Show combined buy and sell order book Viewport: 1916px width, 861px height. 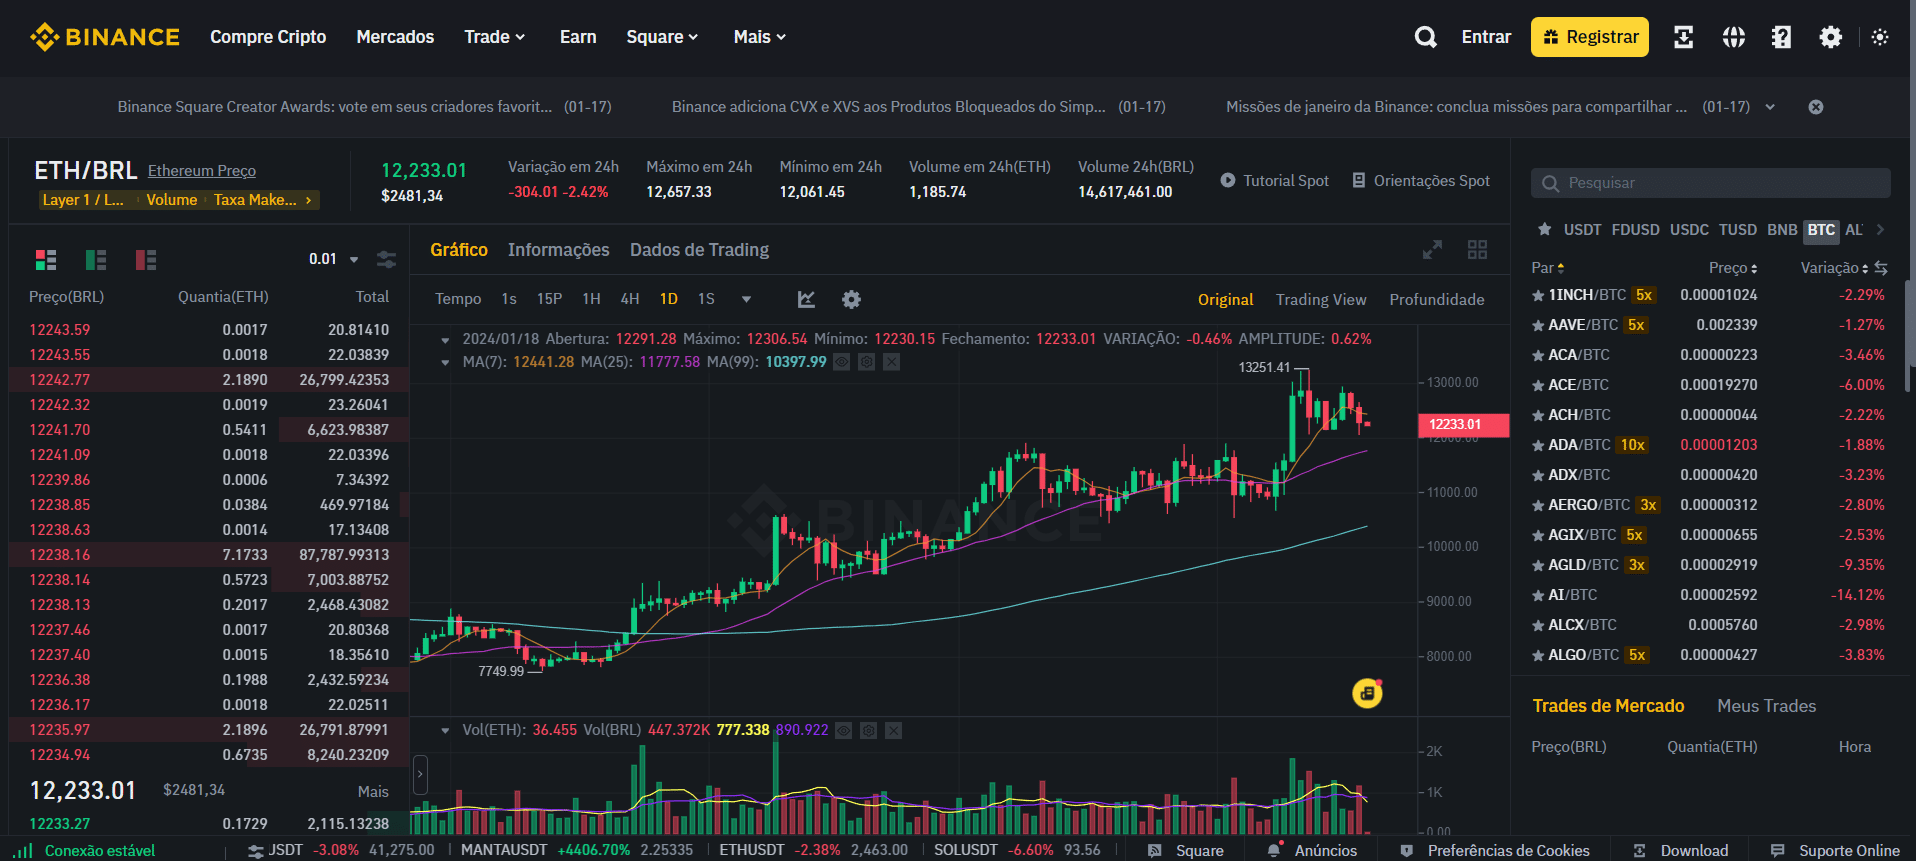tap(46, 260)
